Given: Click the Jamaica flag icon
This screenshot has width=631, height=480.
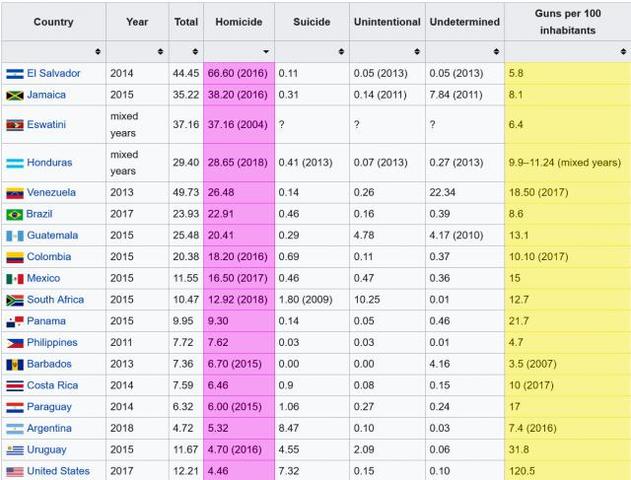Looking at the screenshot, I should [14, 95].
